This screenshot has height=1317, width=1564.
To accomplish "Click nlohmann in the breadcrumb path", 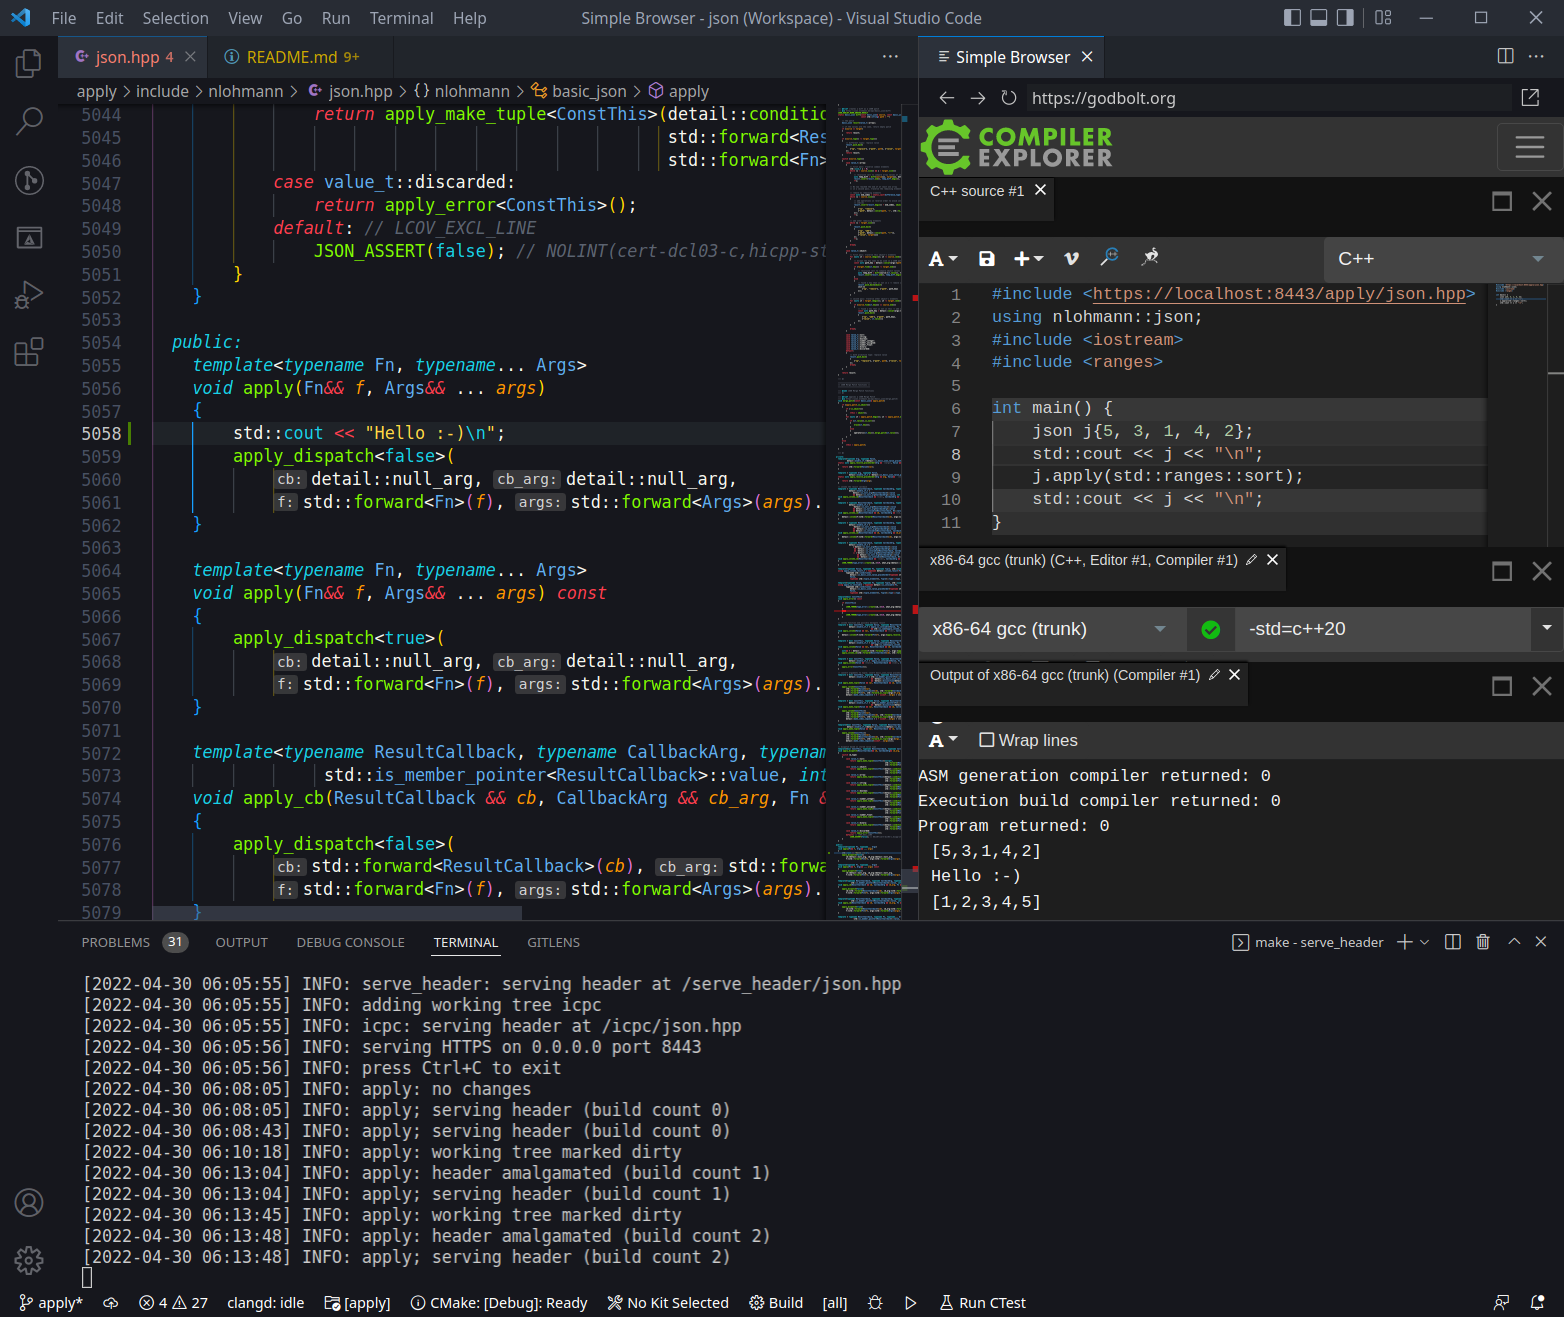I will tap(245, 91).
